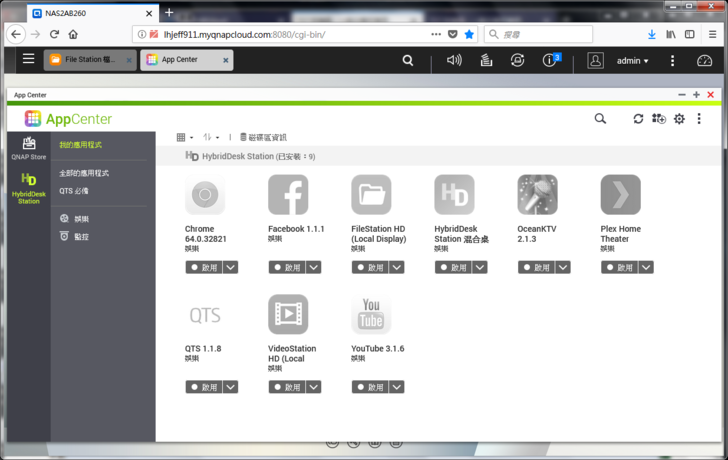This screenshot has width=728, height=460.
Task: Click the Plex Home Theater icon
Action: 620,194
